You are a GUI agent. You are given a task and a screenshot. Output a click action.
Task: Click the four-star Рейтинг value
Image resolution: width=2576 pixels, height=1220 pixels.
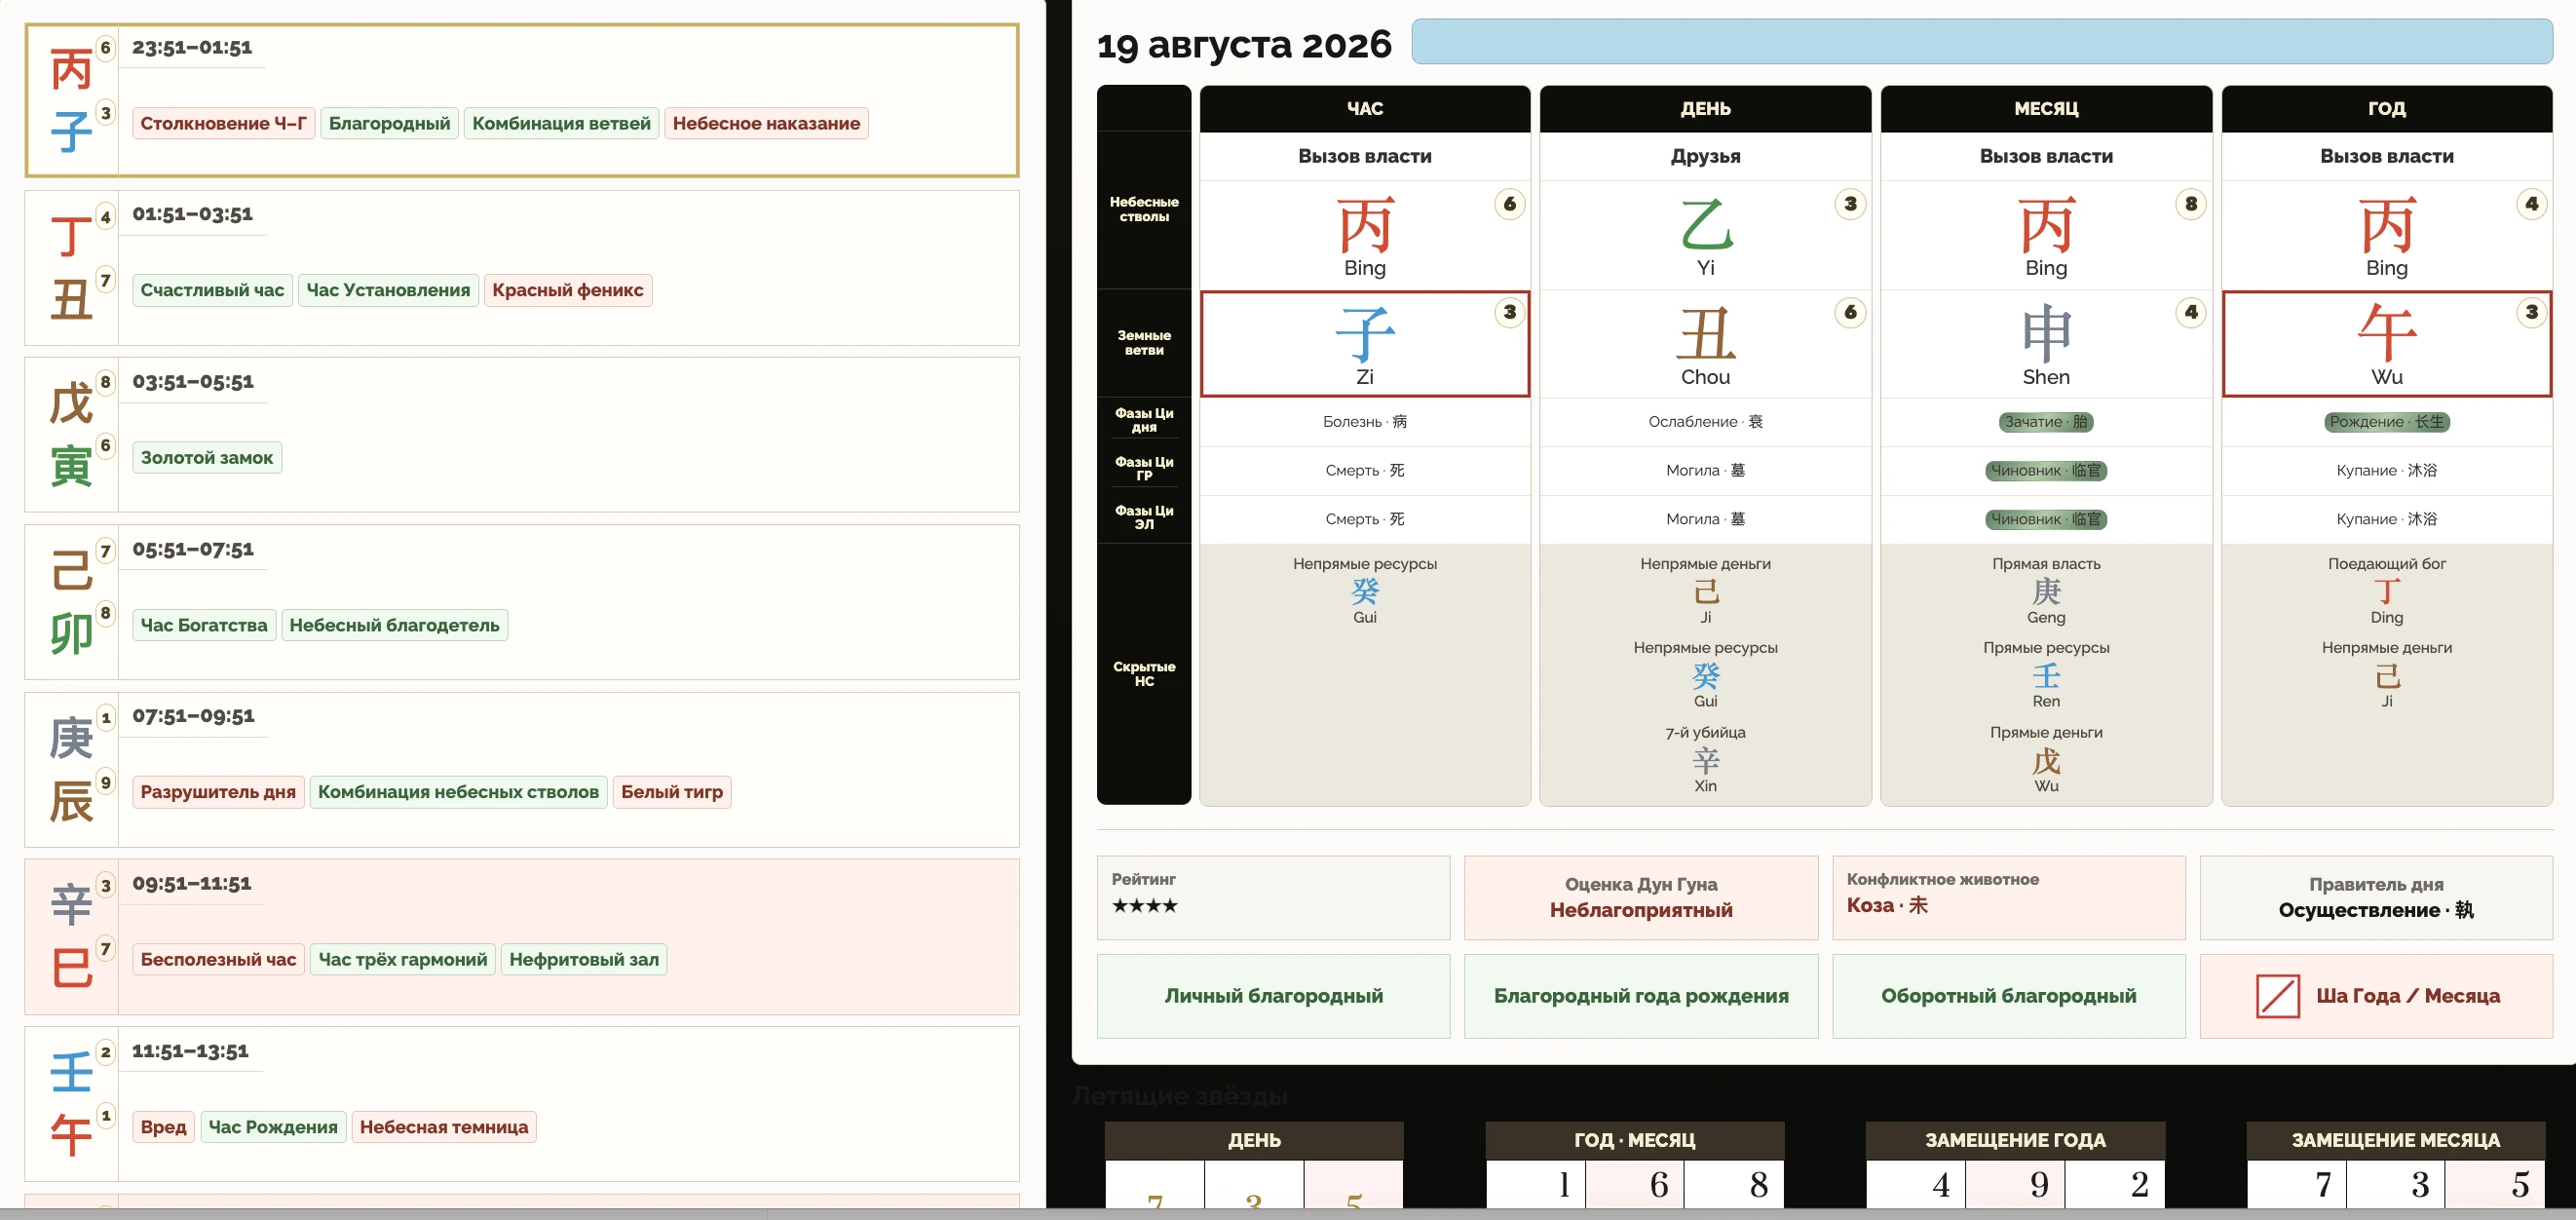tap(1145, 906)
